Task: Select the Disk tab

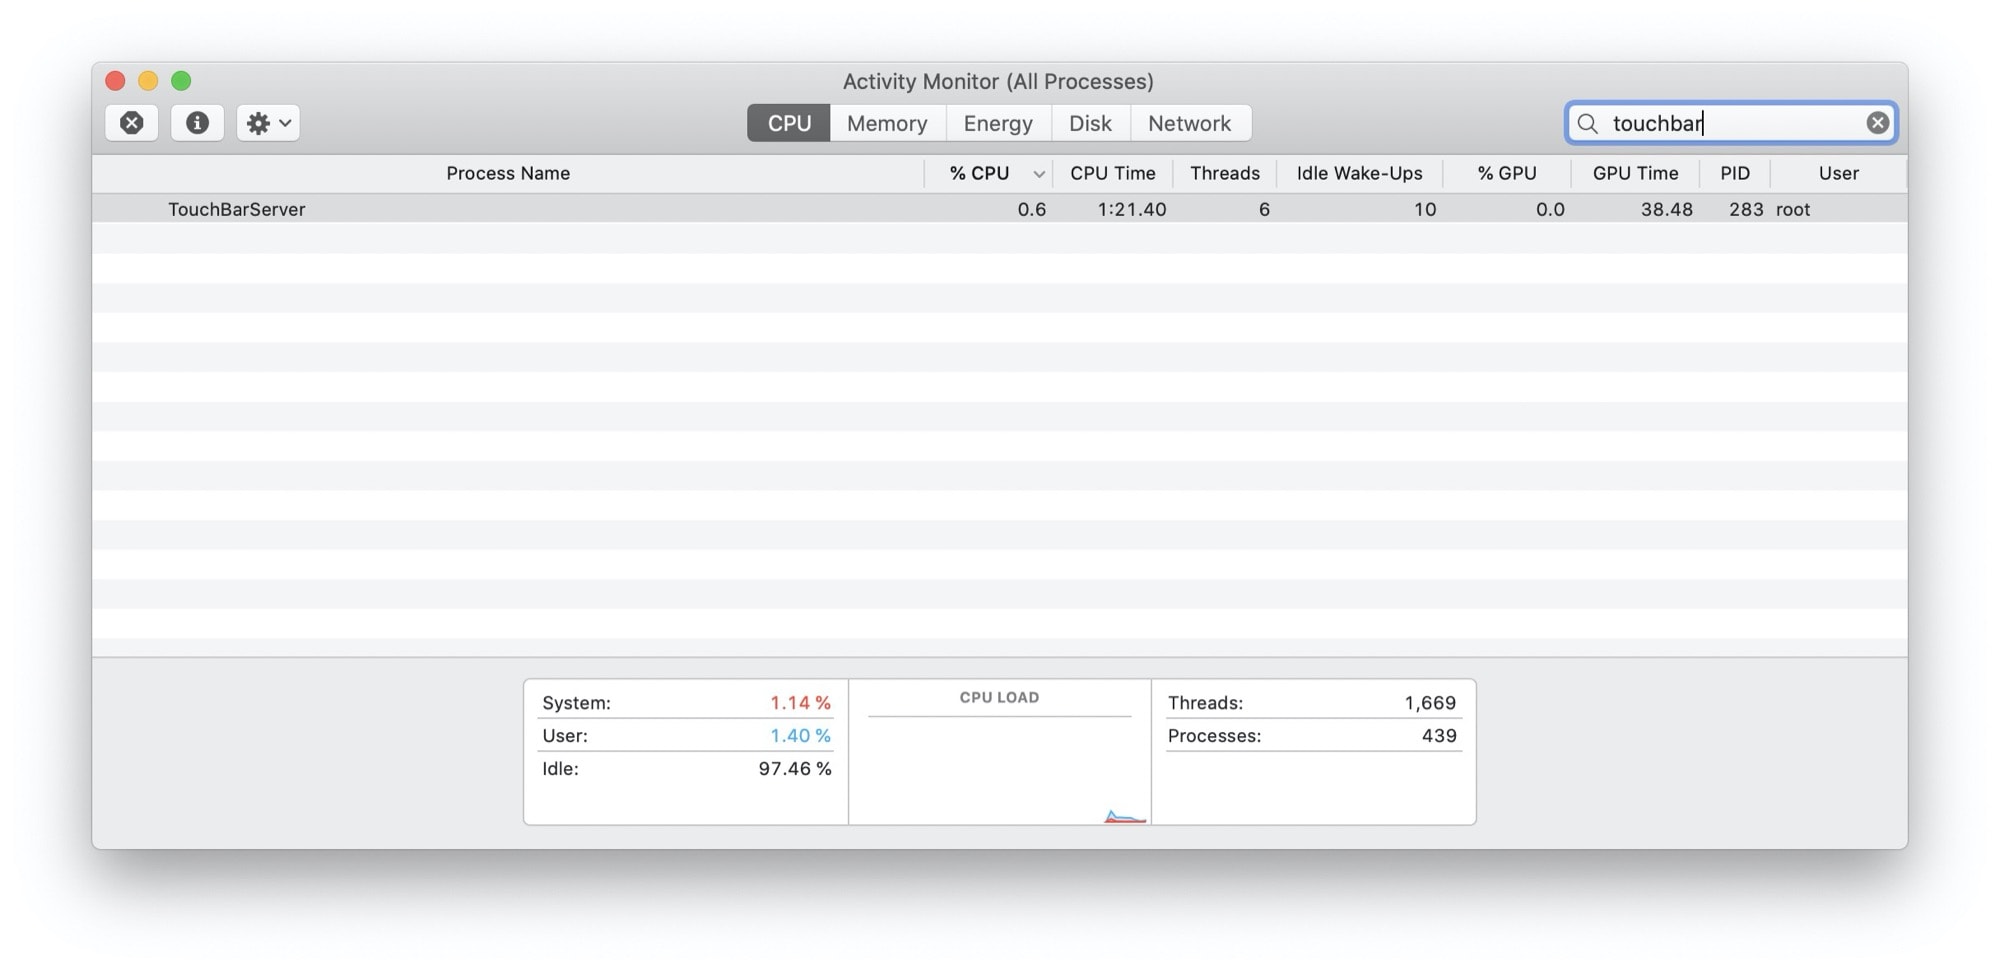Action: [1089, 123]
